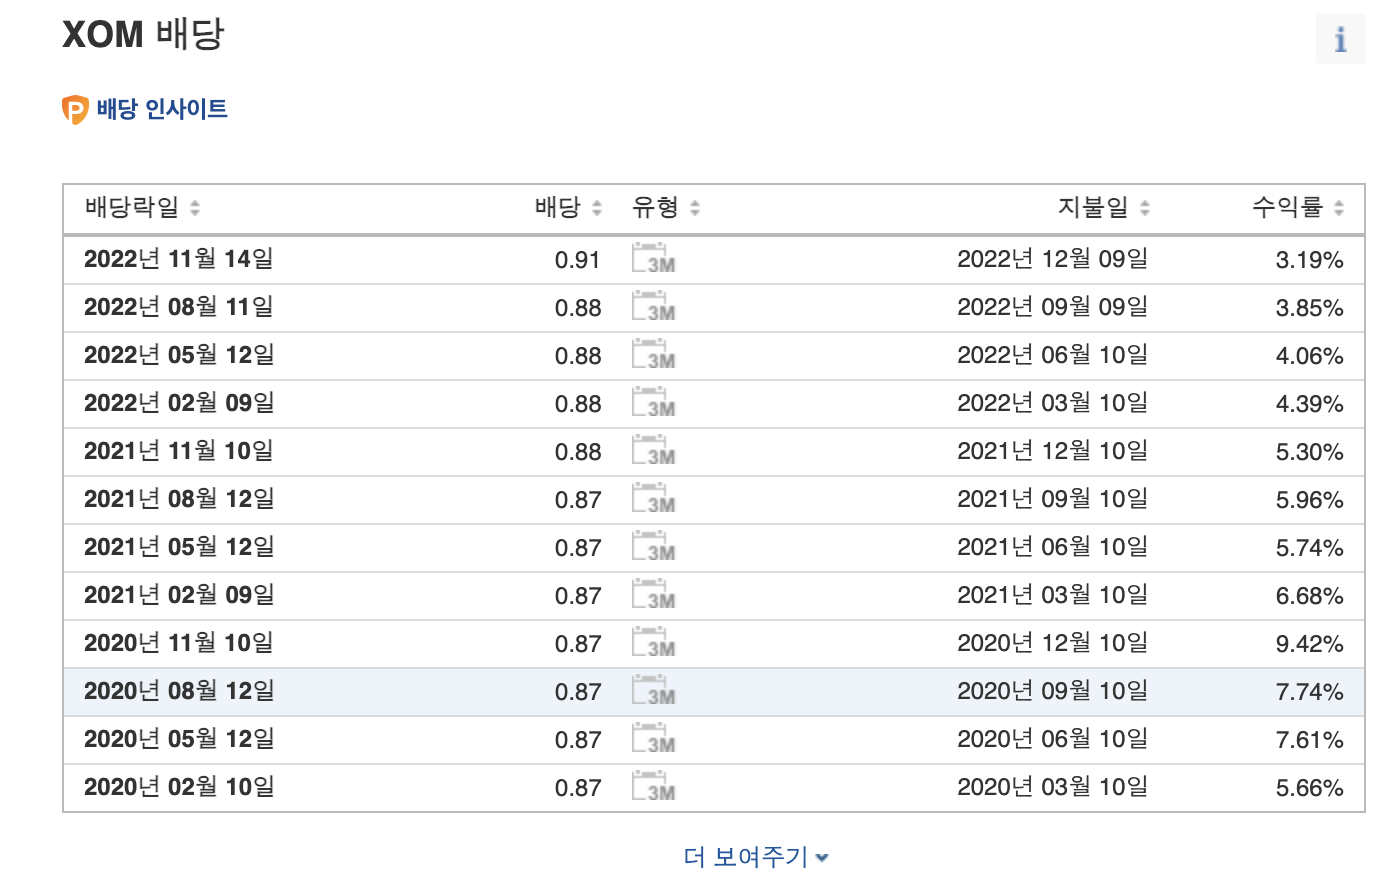
Task: Sort by 배당락일 column arrows
Action: [x=195, y=208]
